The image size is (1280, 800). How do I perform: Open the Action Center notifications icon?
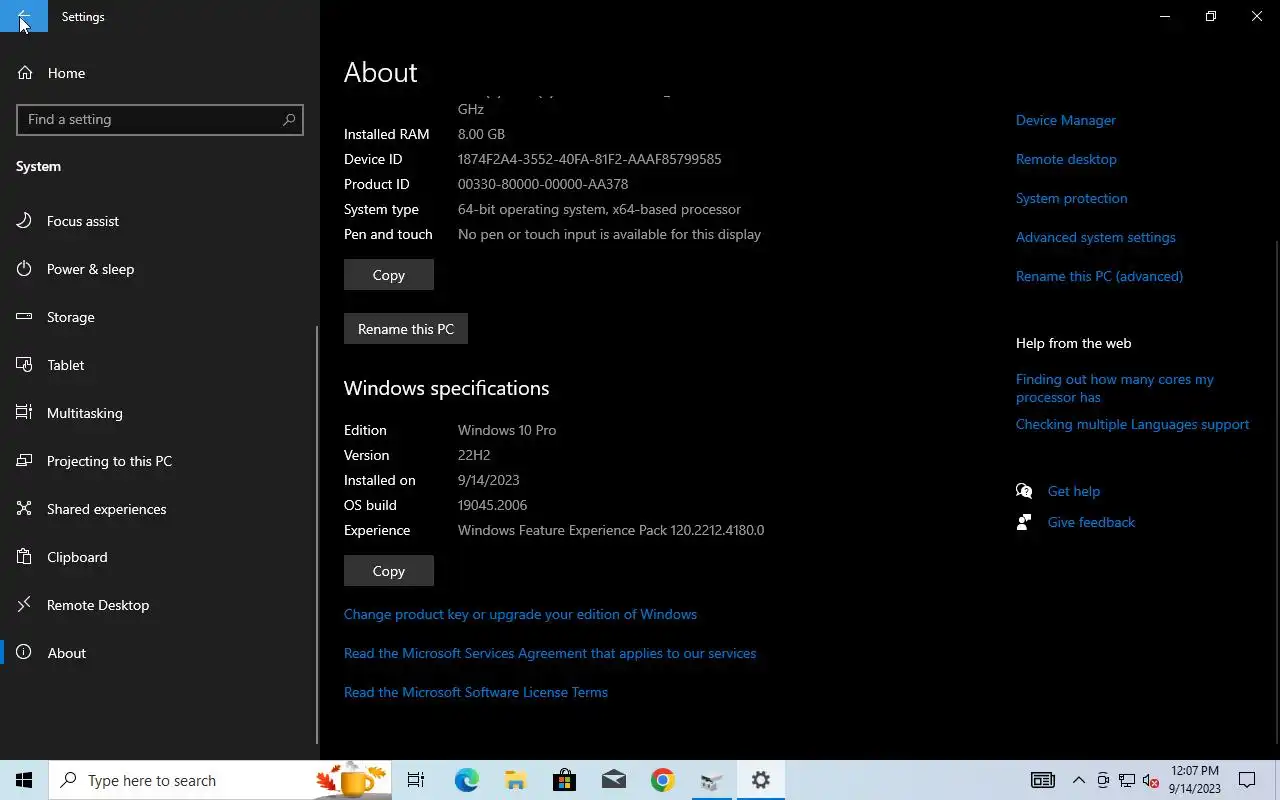(x=1247, y=780)
